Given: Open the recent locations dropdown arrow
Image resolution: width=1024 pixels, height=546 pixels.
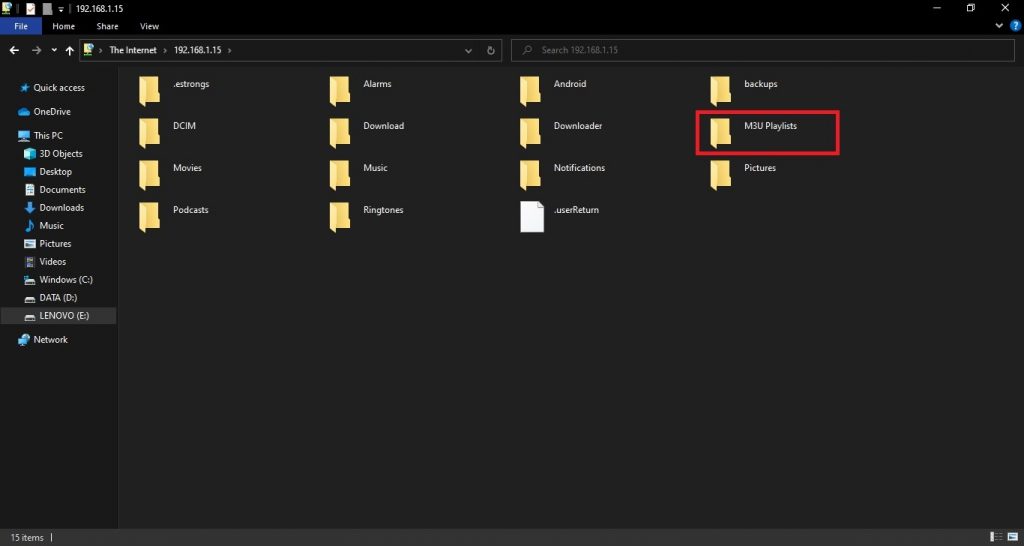Looking at the screenshot, I should click(x=54, y=50).
